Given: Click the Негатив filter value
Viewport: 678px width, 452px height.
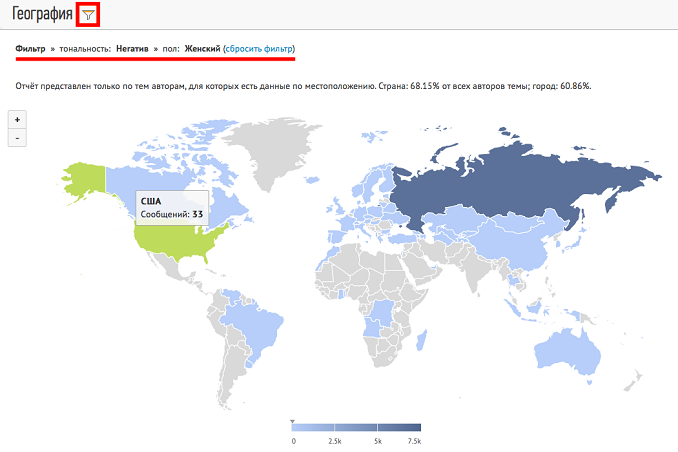Looking at the screenshot, I should point(132,48).
